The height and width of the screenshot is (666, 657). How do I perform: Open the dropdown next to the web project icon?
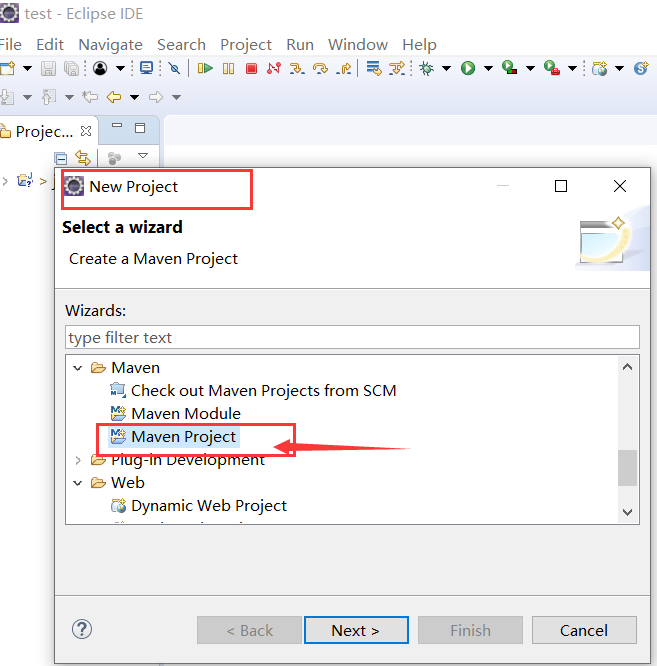620,68
